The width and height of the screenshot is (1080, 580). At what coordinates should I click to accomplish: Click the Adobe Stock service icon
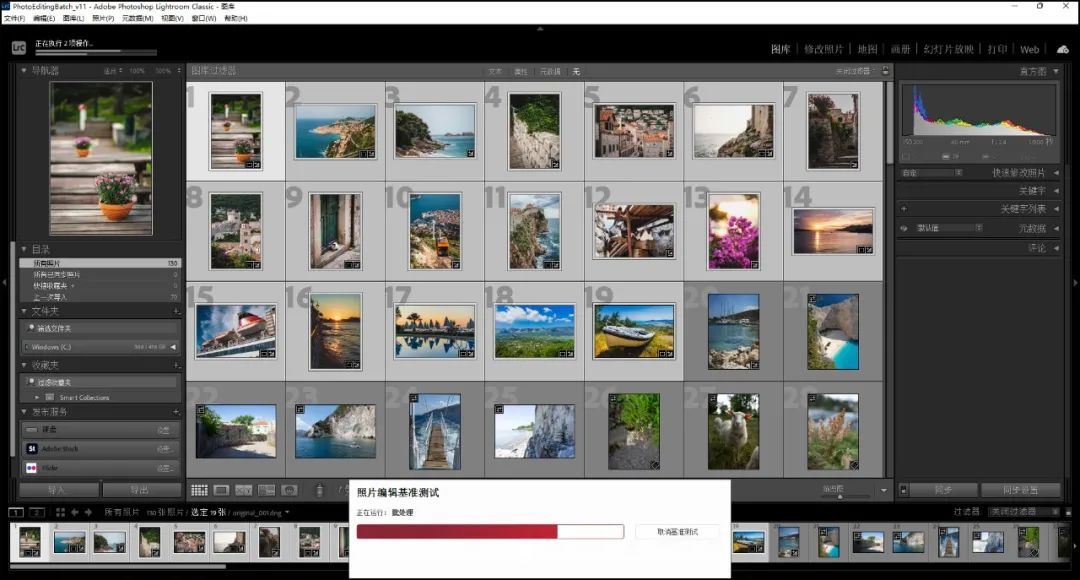point(32,448)
